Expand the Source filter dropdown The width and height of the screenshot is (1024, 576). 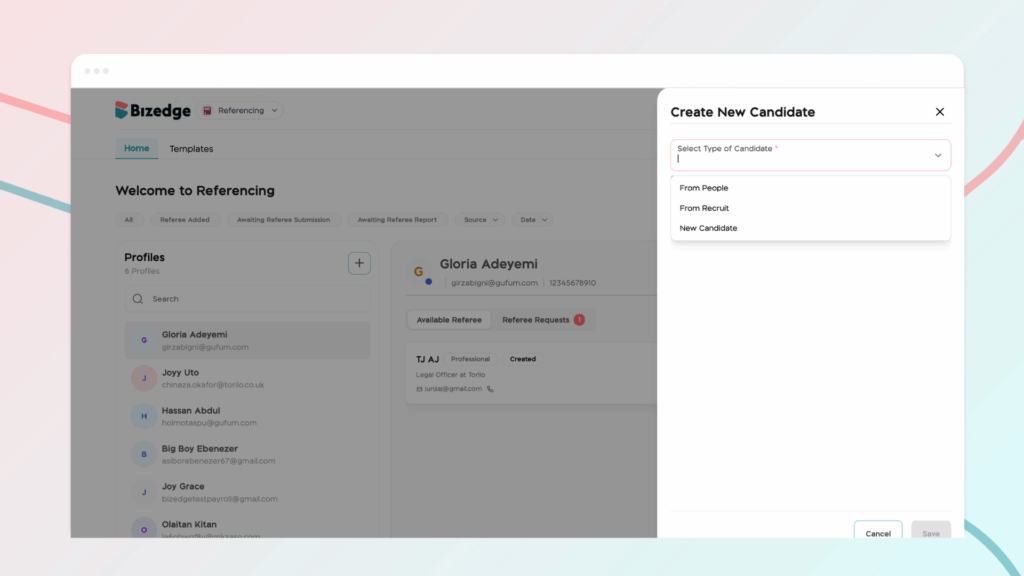click(x=481, y=220)
